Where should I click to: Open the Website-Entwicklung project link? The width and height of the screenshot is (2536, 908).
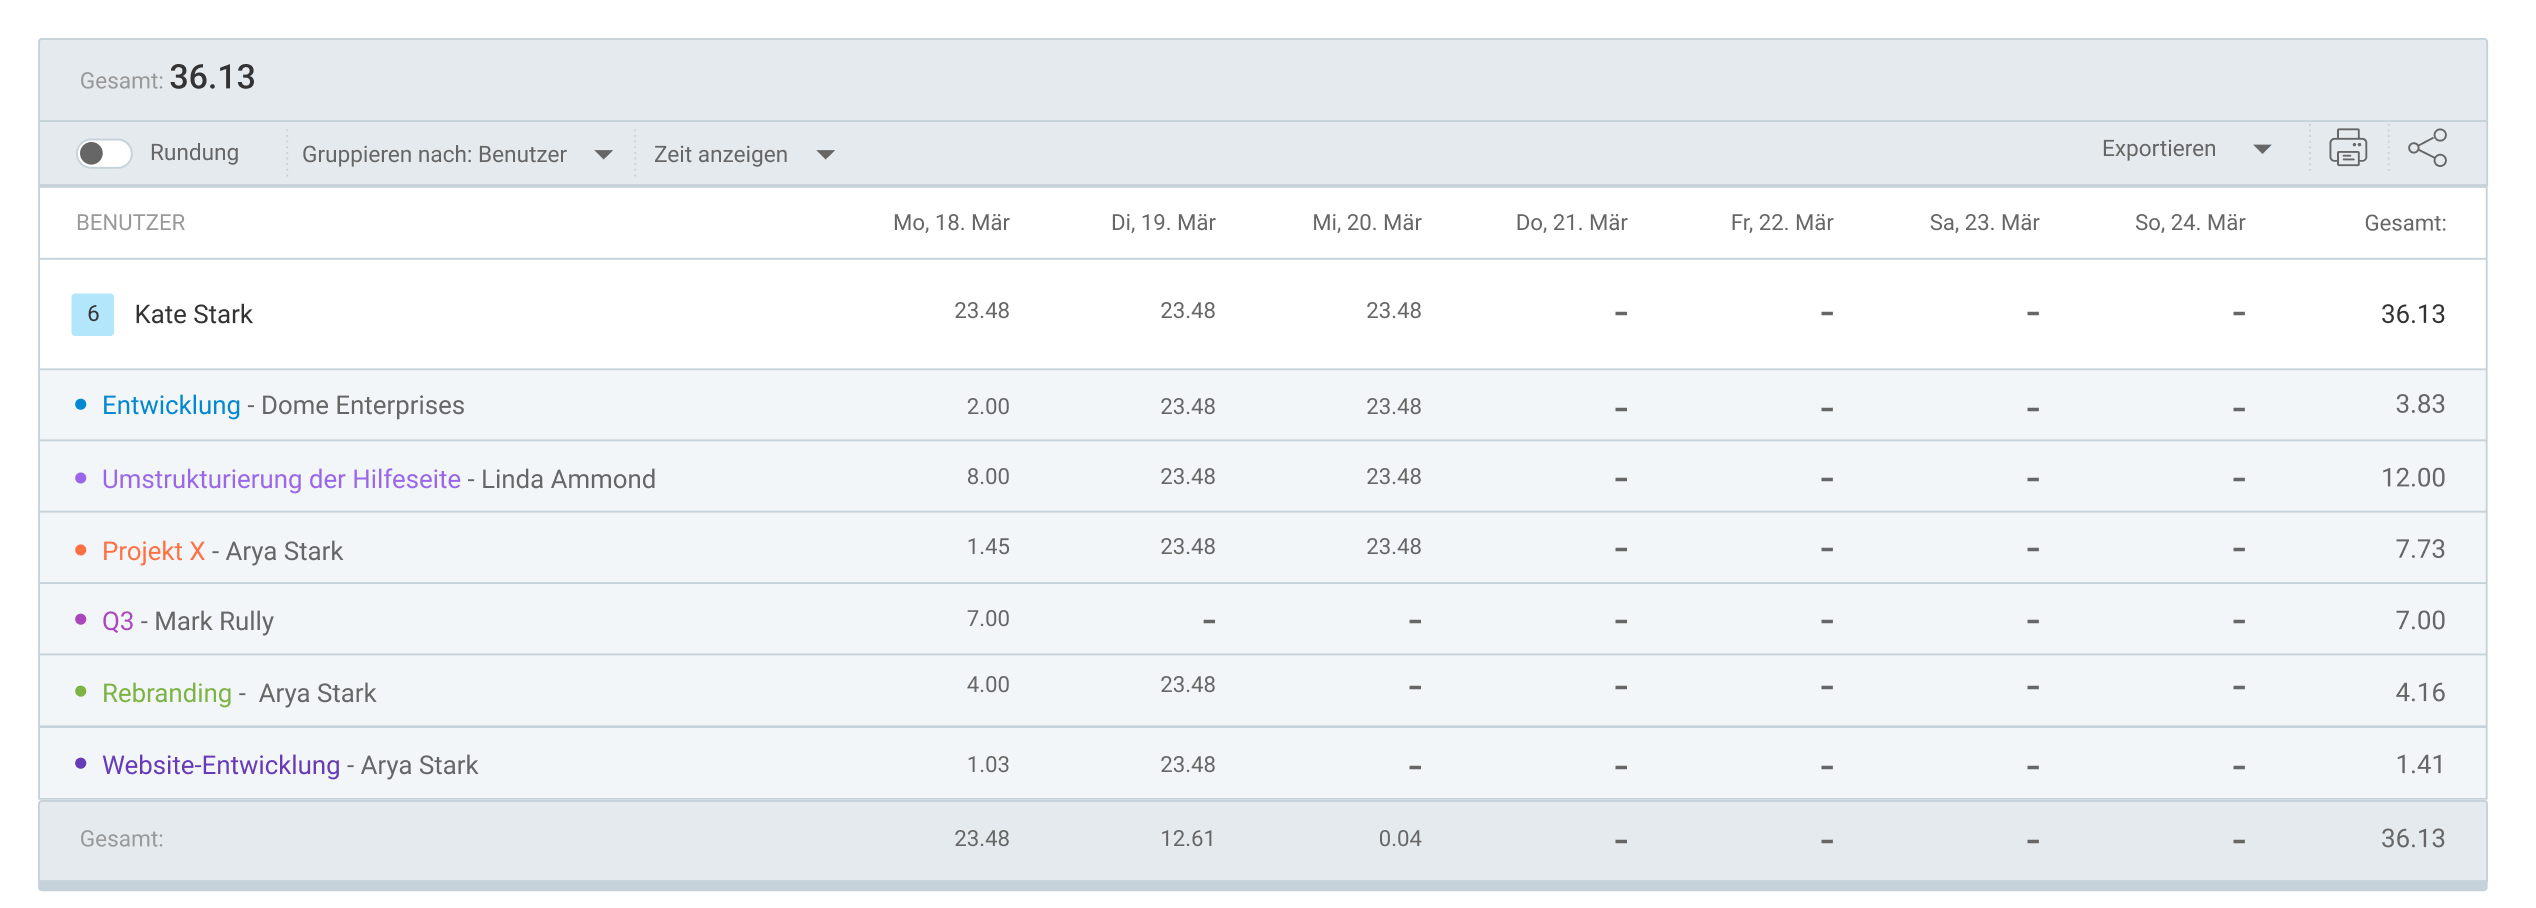pos(221,765)
